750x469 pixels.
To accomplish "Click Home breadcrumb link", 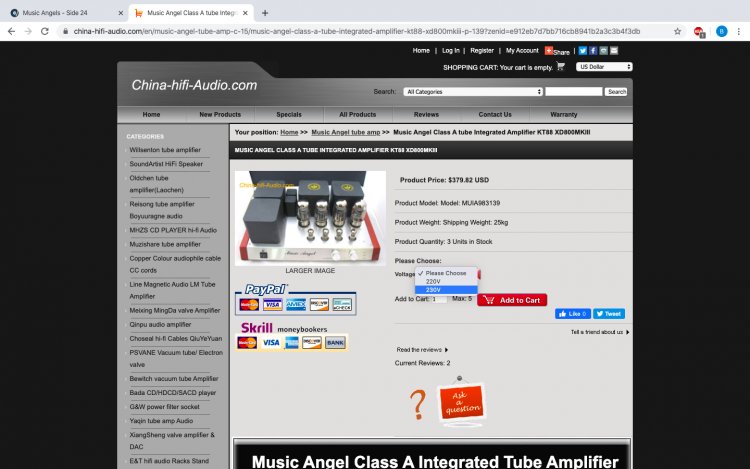I will 289,132.
